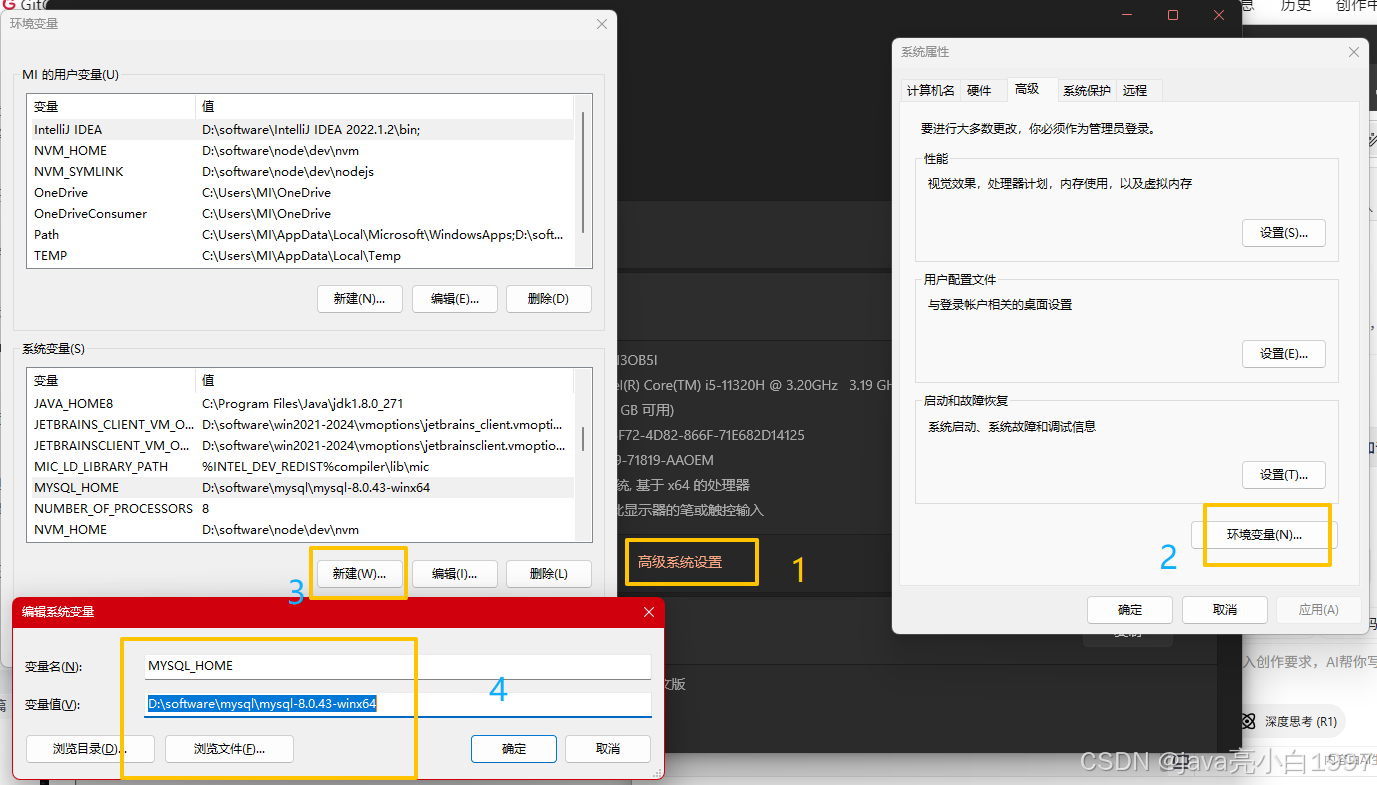Switch to the 硬件 tab
1377x785 pixels.
(979, 90)
